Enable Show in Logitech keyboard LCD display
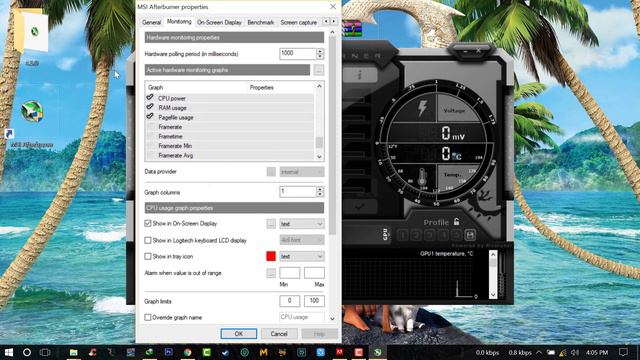This screenshot has width=640, height=360. coord(148,240)
